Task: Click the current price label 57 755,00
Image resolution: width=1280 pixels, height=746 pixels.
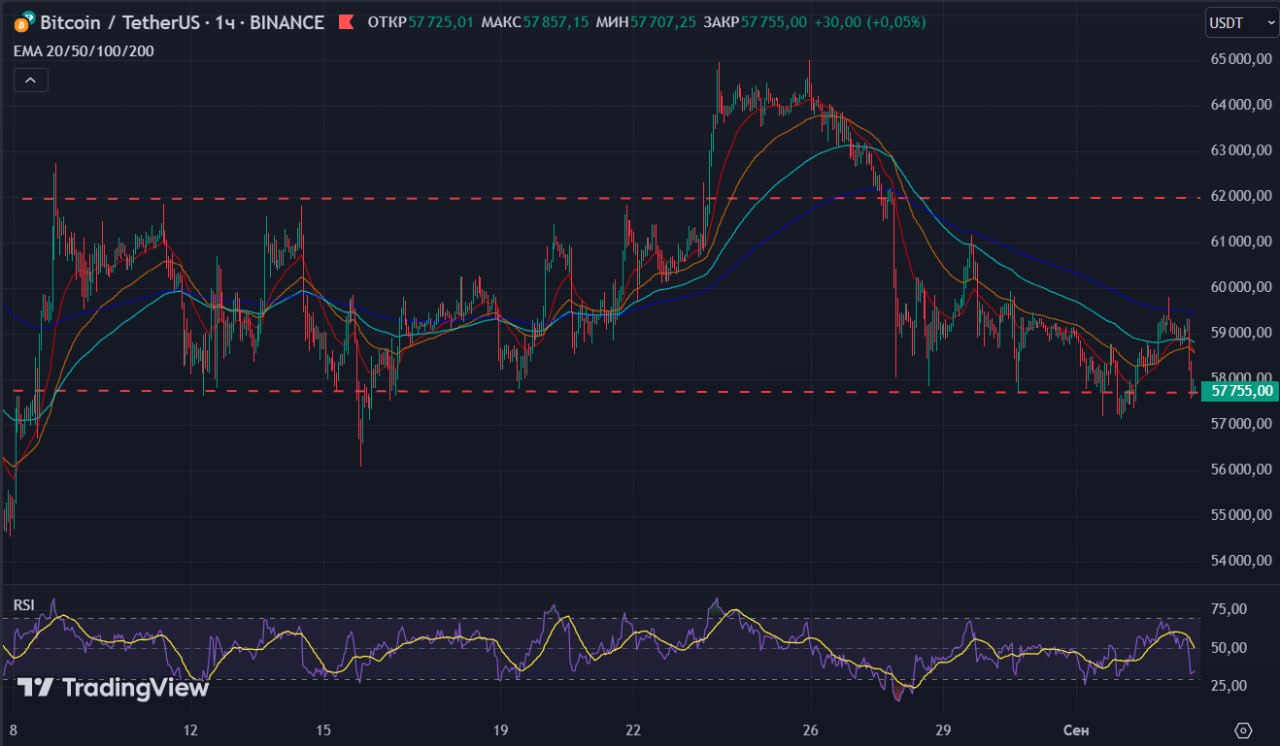Action: pos(1241,391)
